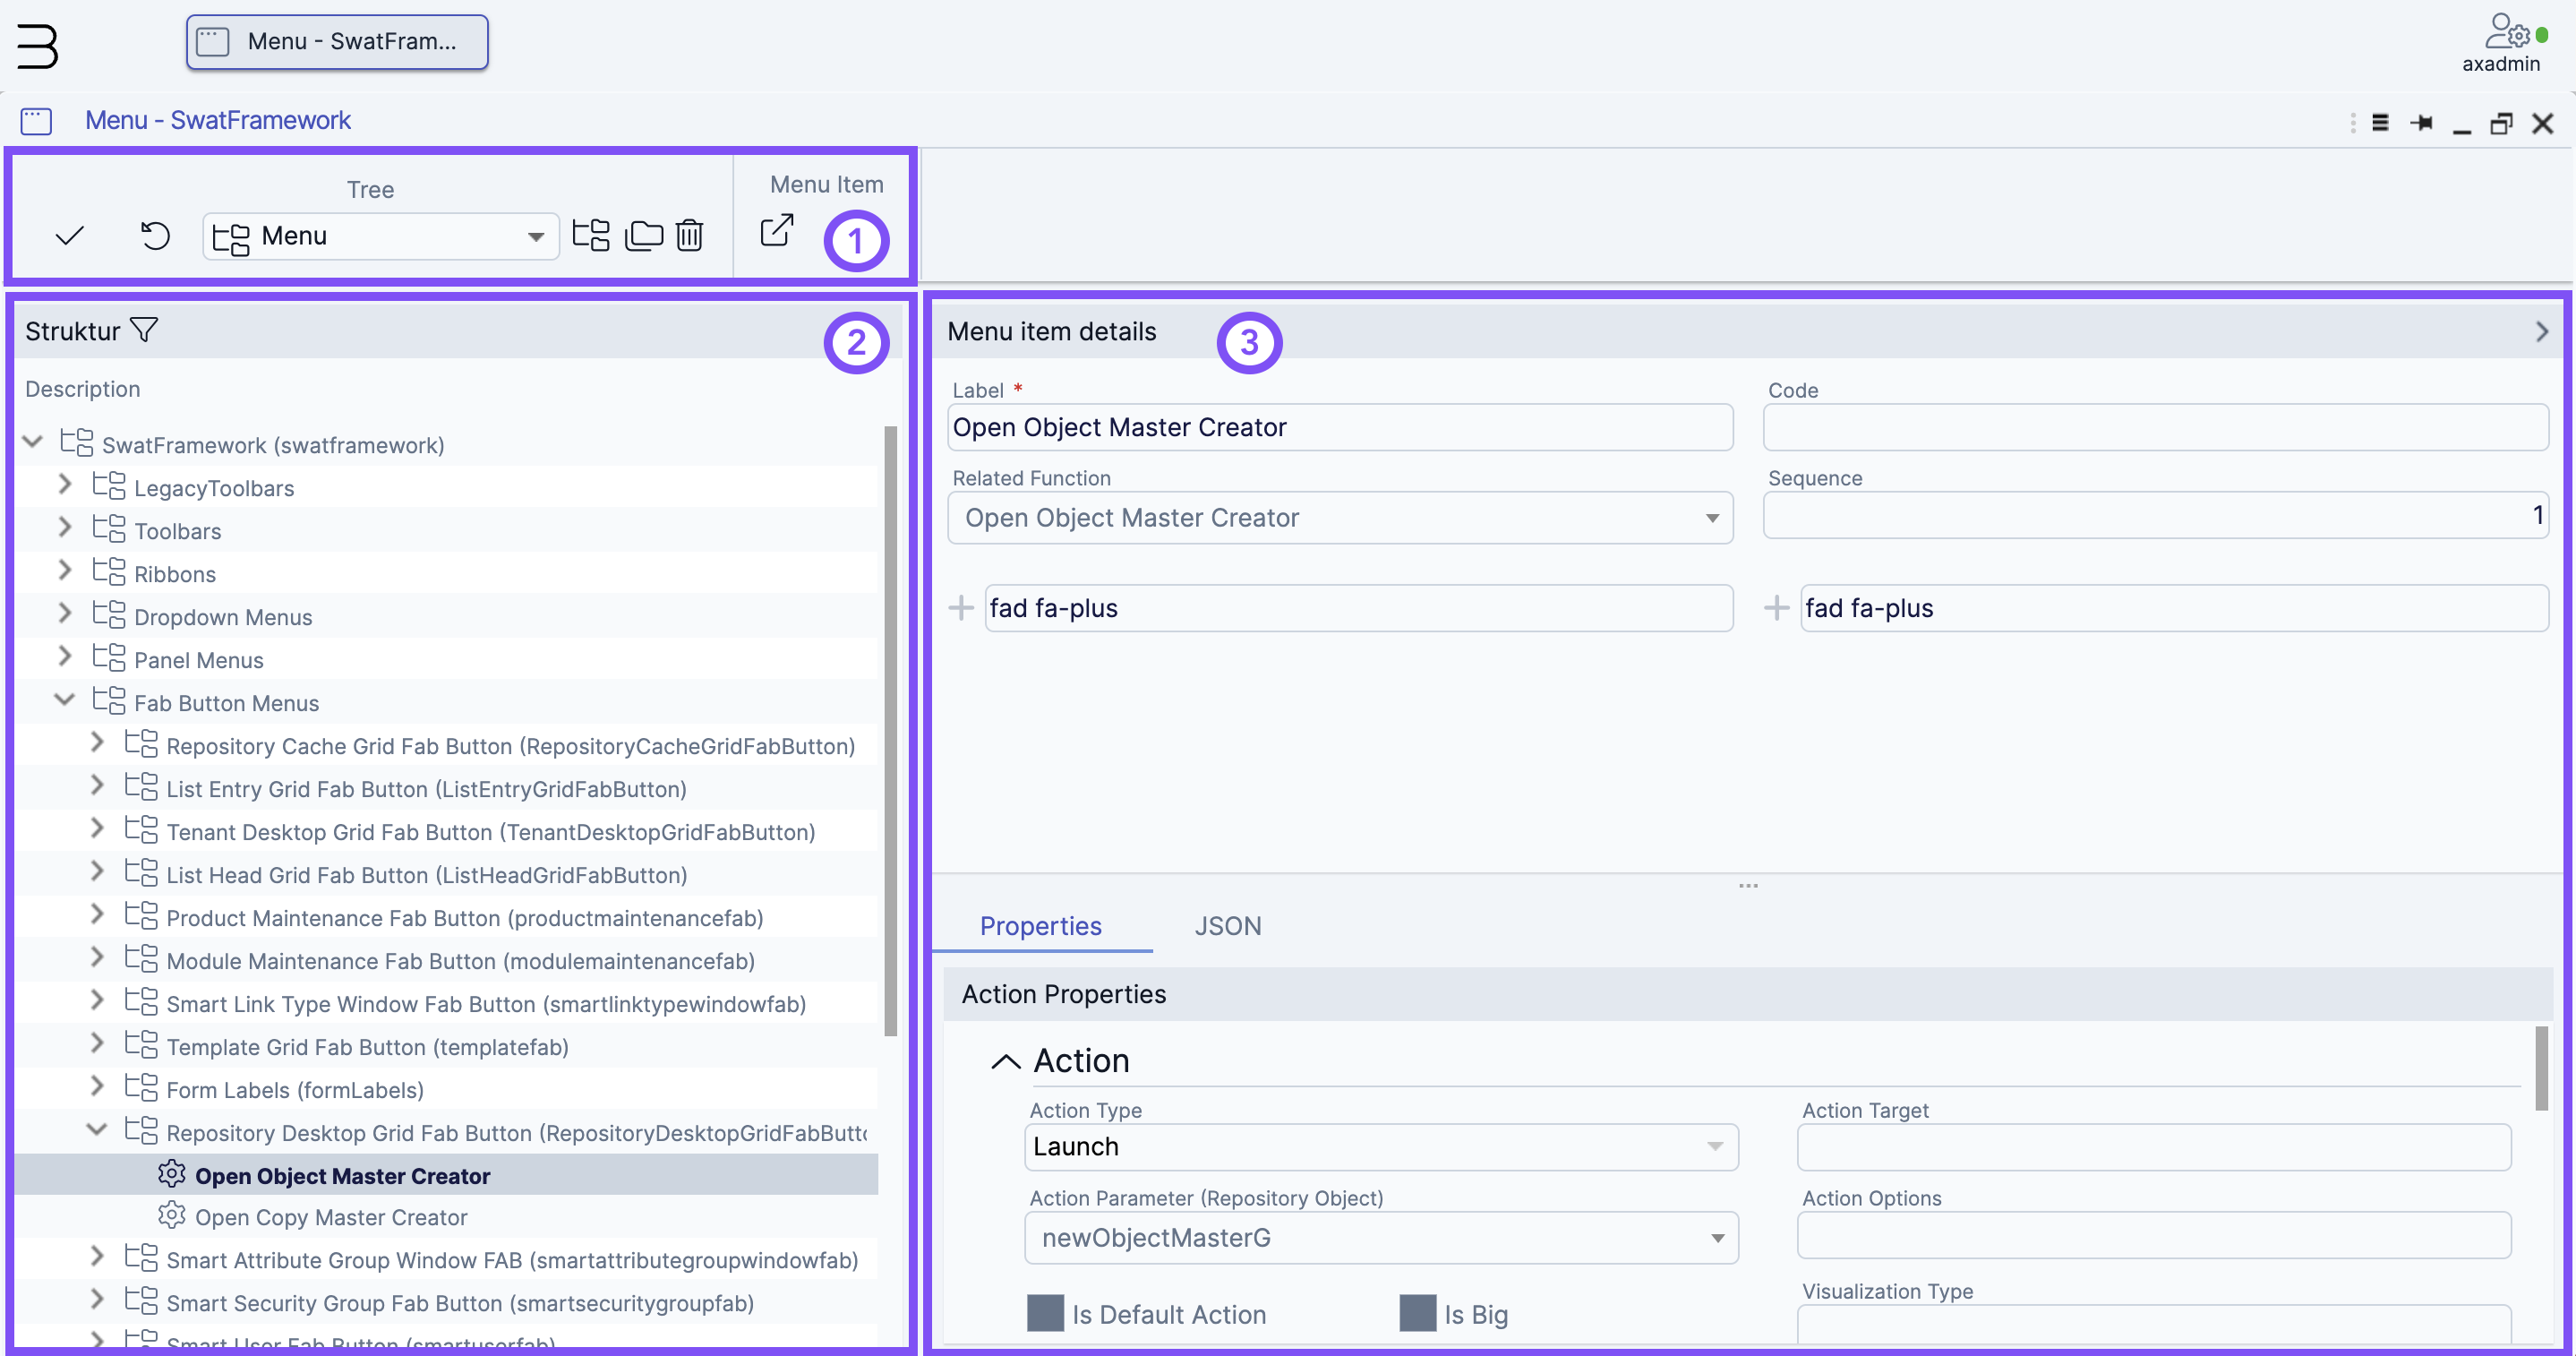
Task: Switch to the JSON tab
Action: click(x=1228, y=923)
